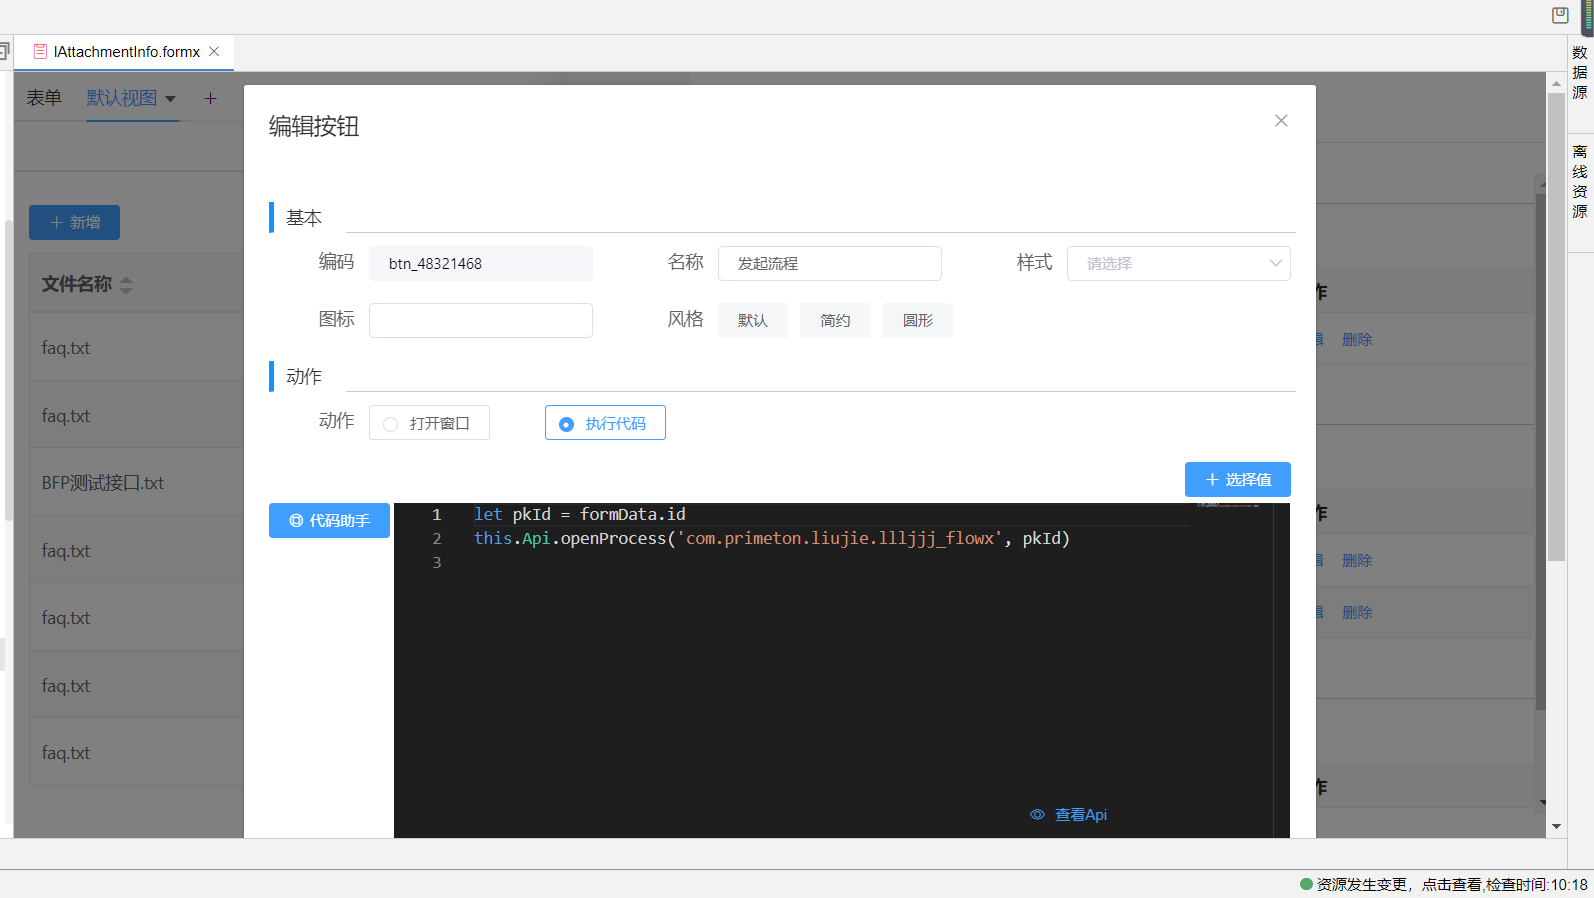Close the IAttachmentInfo.formx tab
The image size is (1594, 898).
click(214, 52)
